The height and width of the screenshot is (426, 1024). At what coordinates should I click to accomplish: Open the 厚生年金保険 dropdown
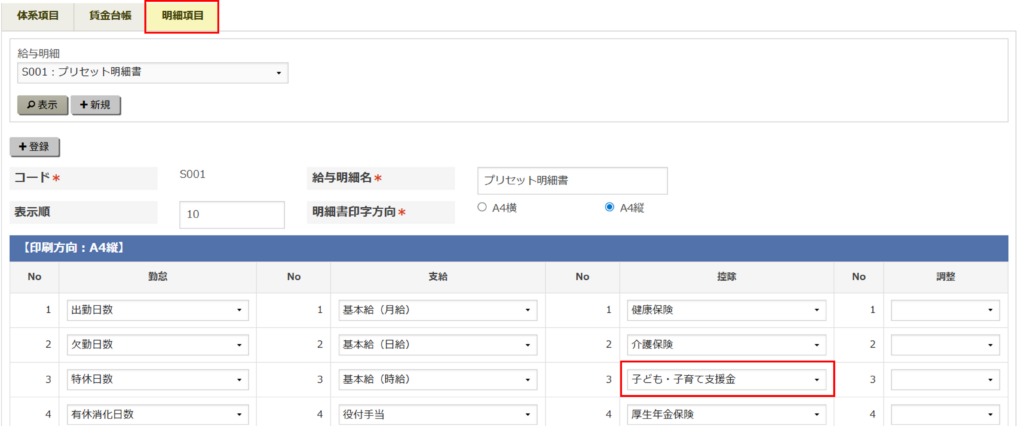[727, 414]
